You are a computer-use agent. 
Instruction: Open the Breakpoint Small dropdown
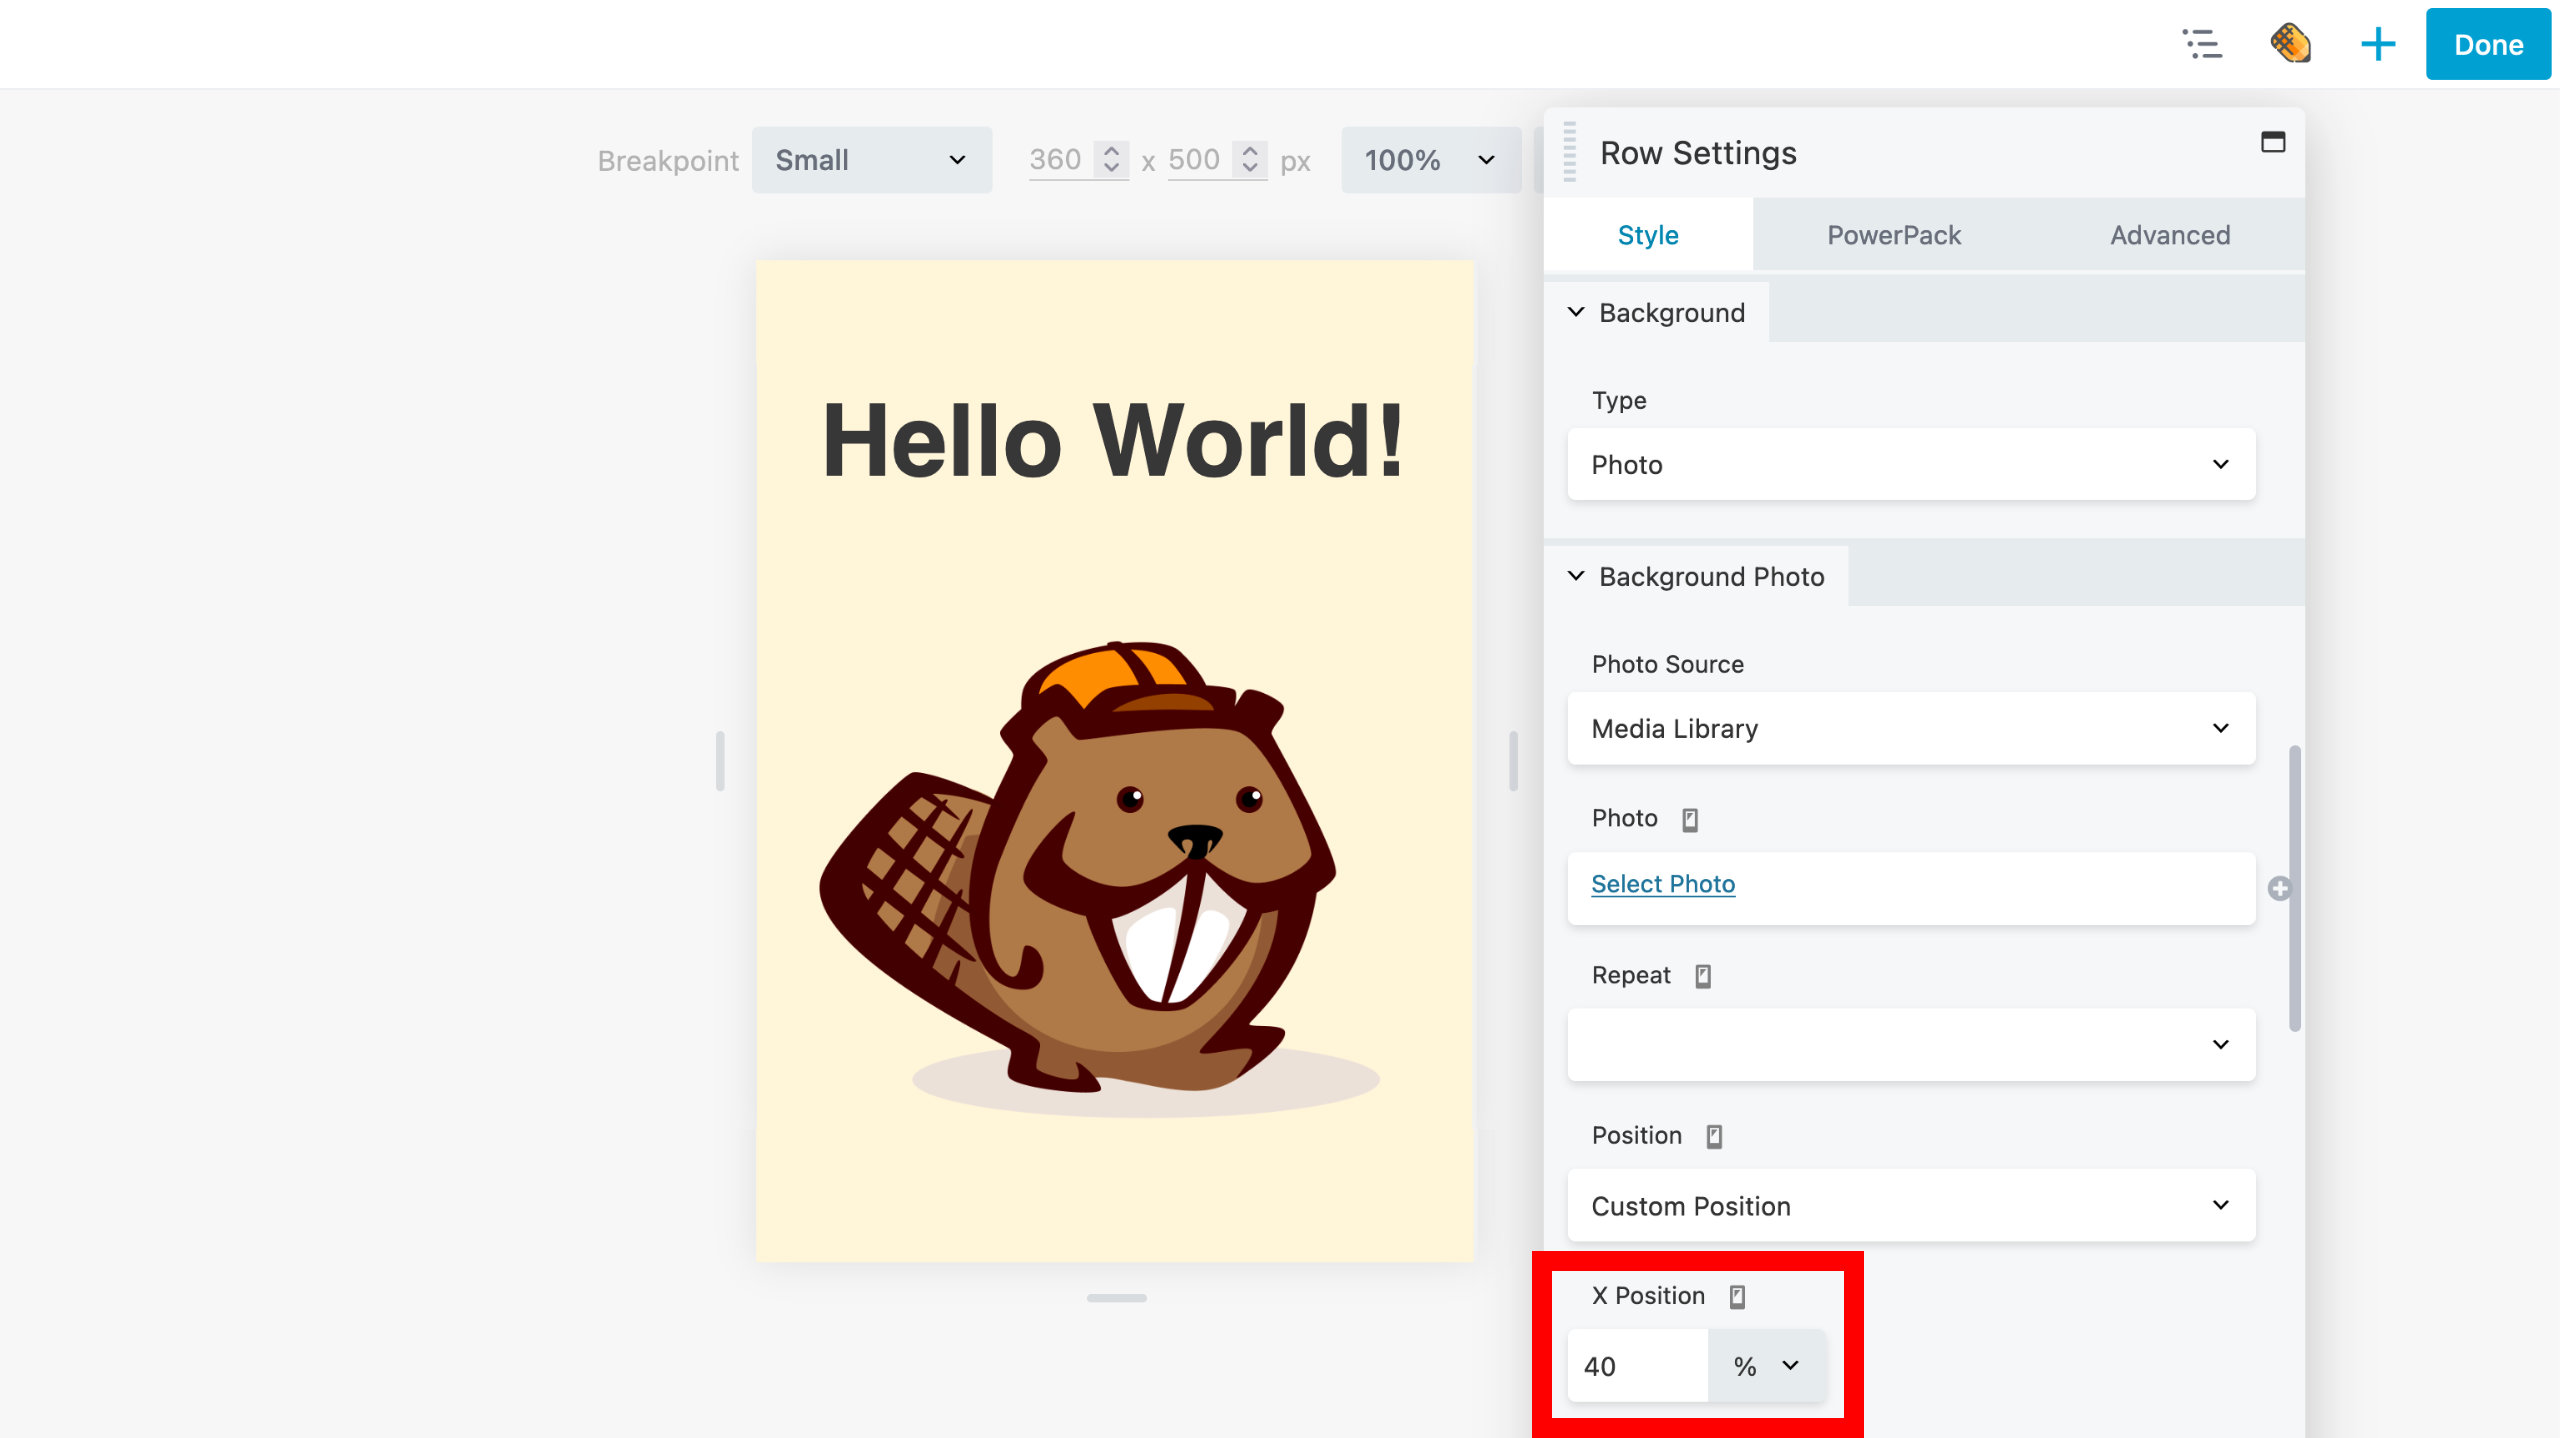tap(871, 160)
